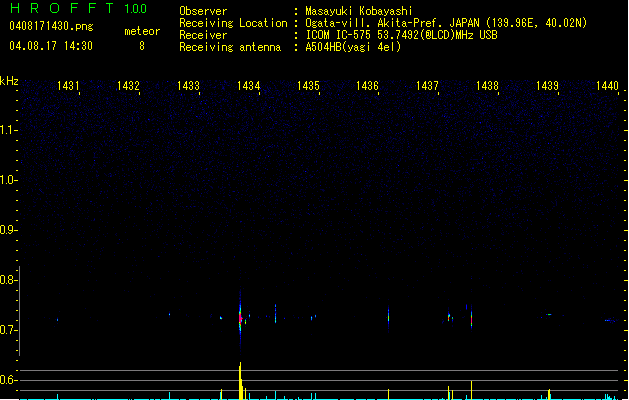The height and width of the screenshot is (400, 629).
Task: Select the ICOM IC-575 receiver description
Action: point(402,35)
